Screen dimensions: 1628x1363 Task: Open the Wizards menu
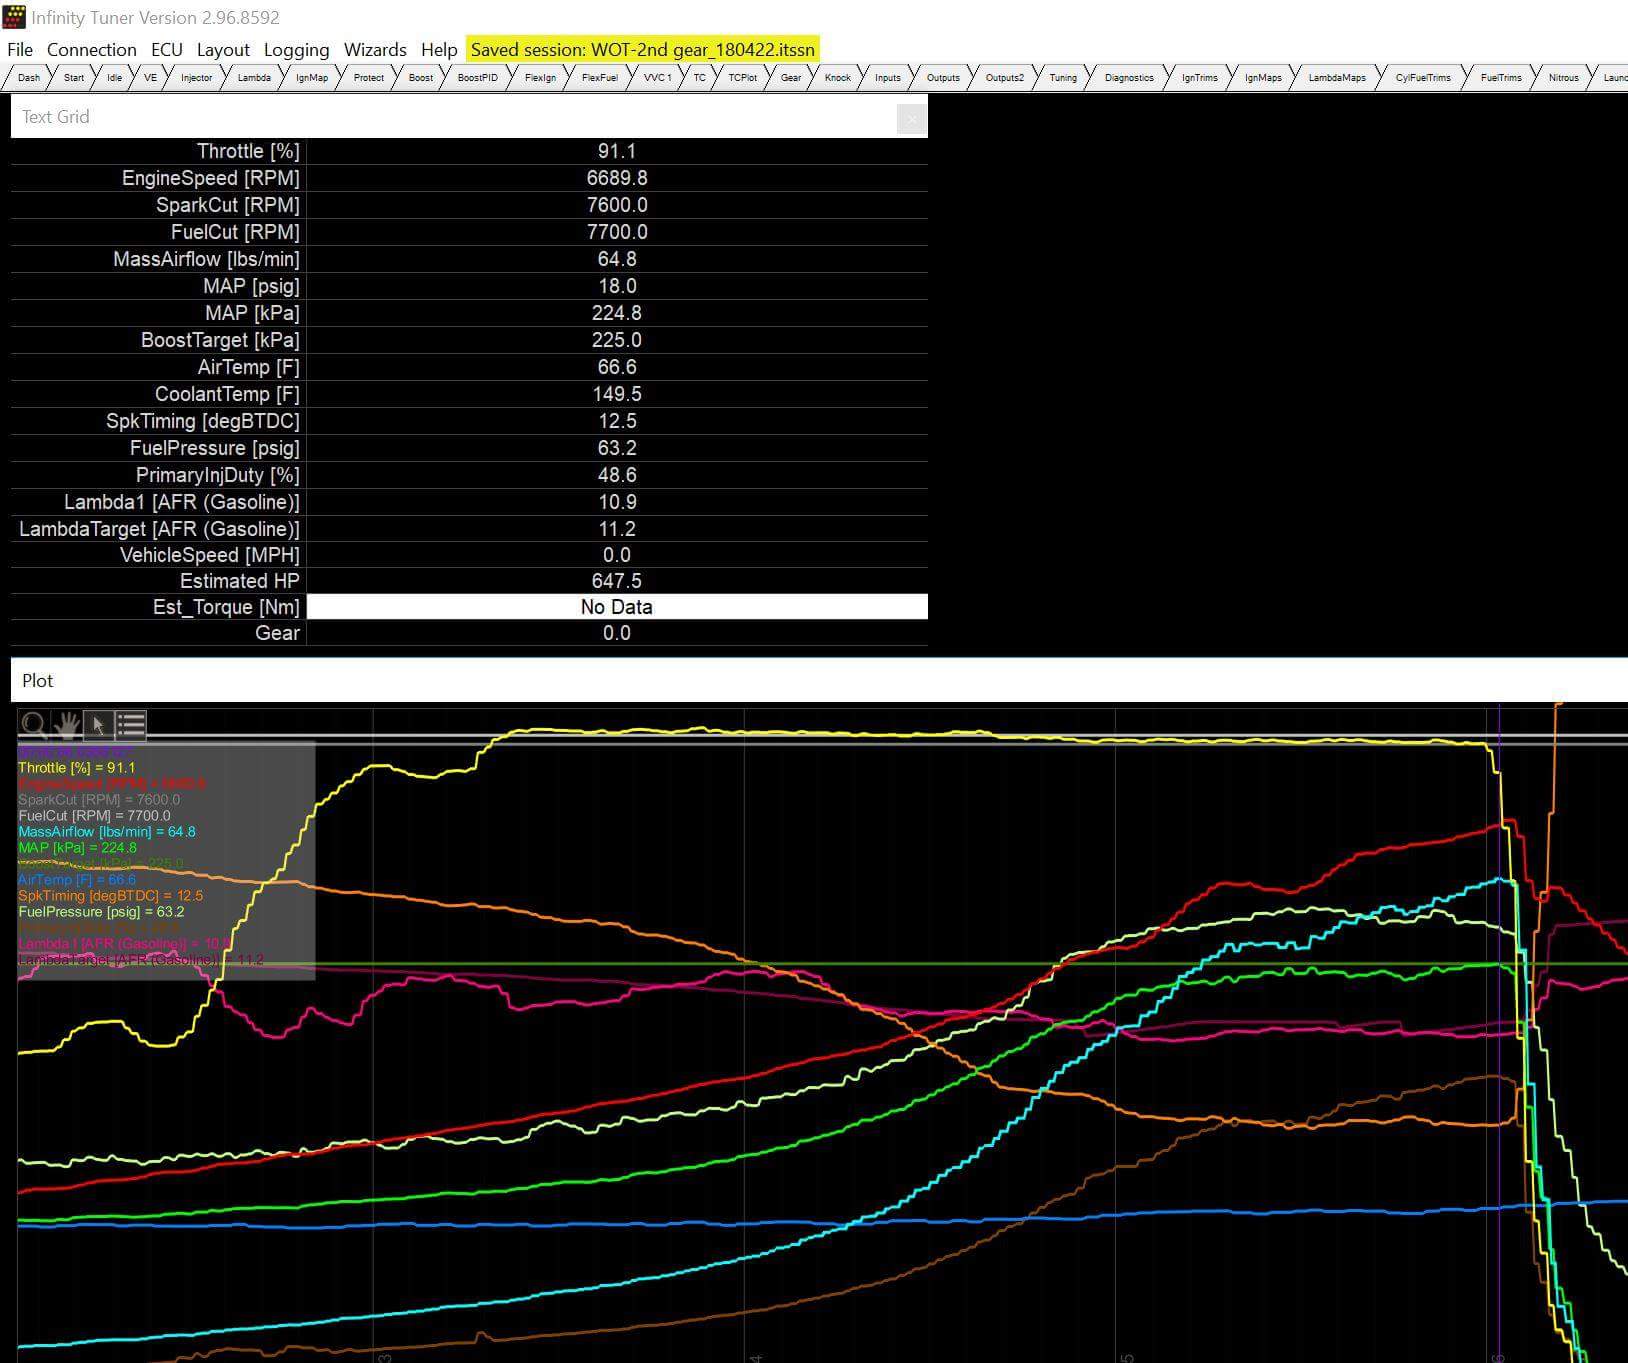375,50
